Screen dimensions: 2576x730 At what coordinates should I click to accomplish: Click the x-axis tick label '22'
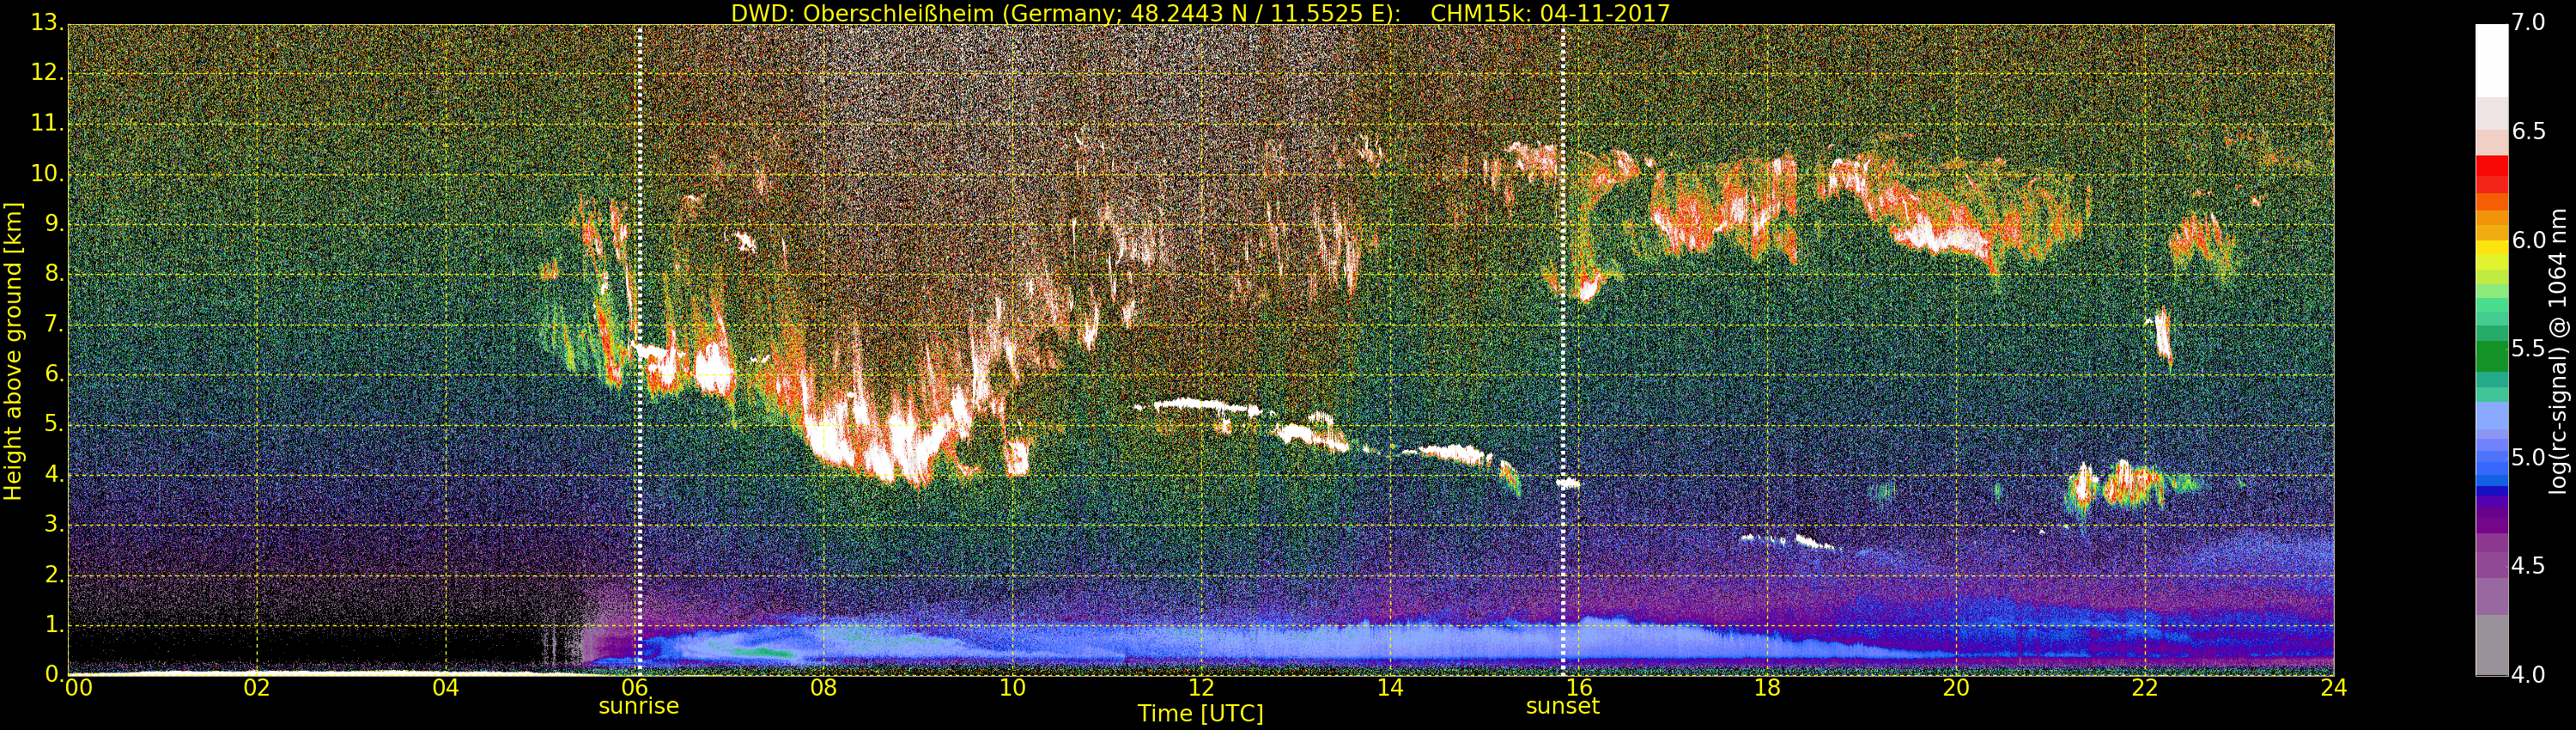(x=2145, y=688)
